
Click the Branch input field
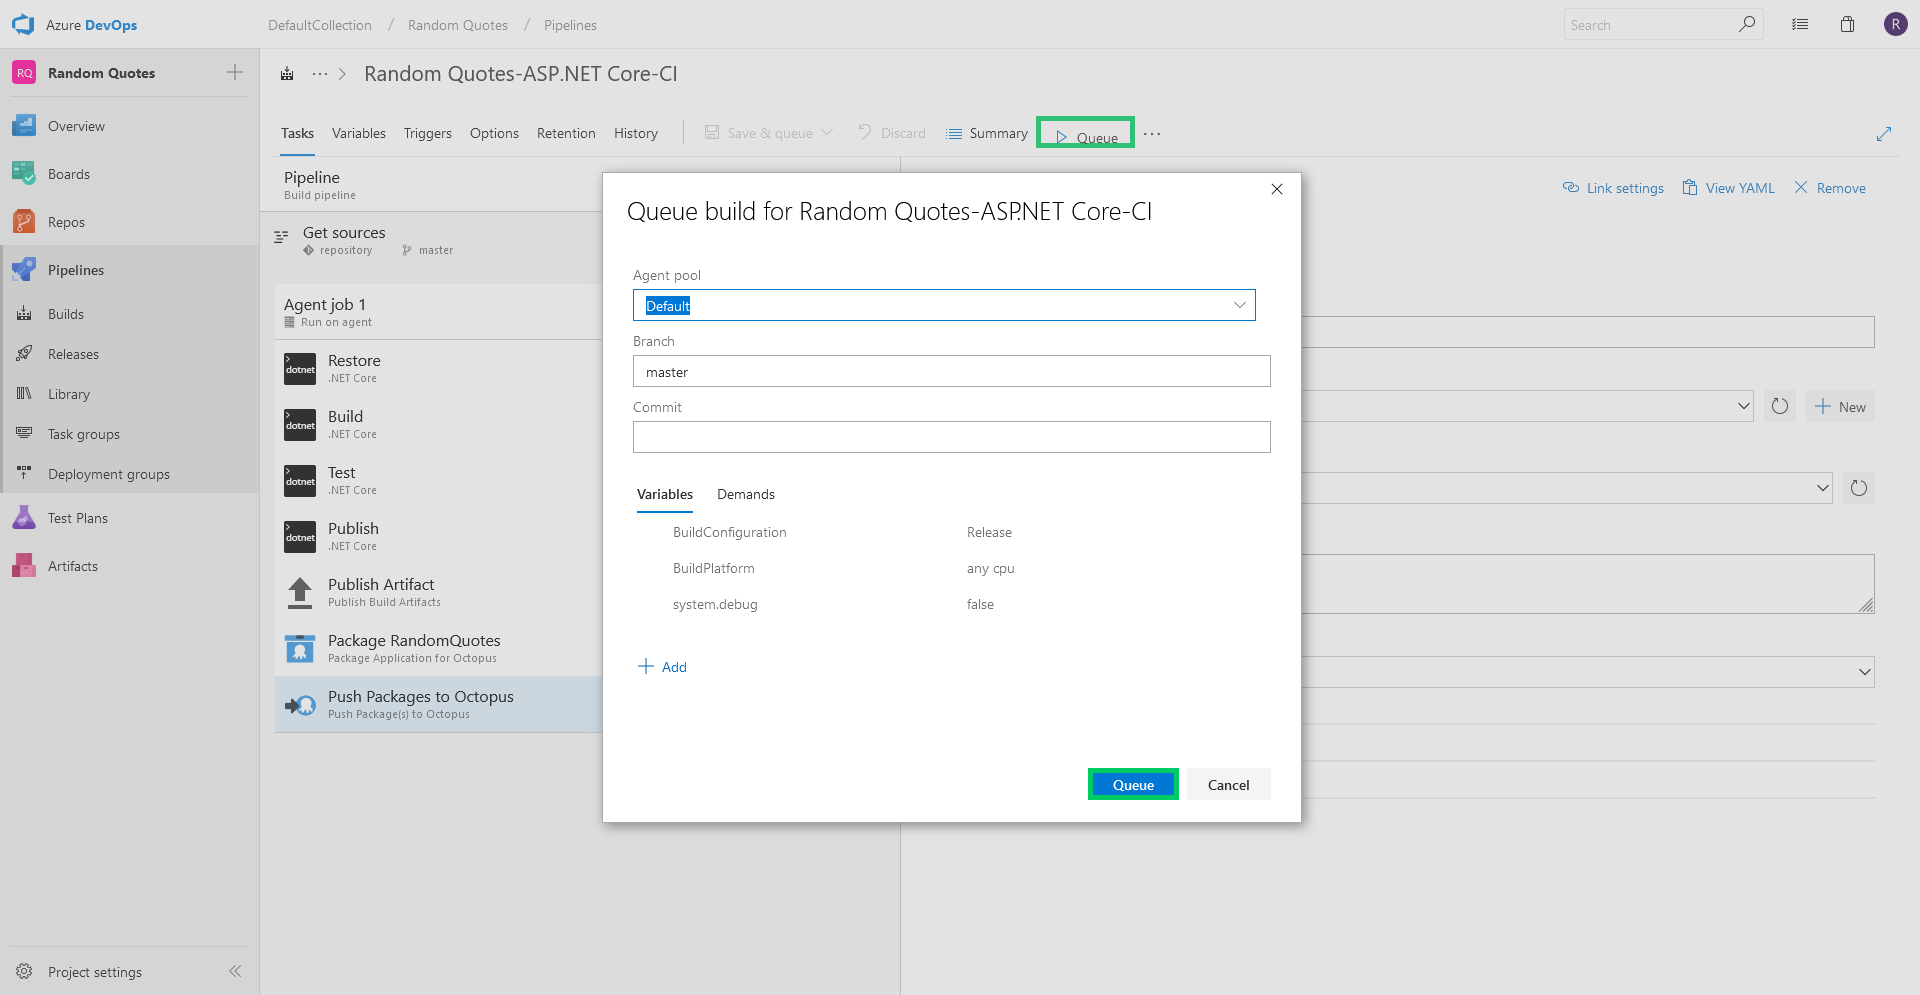(x=951, y=371)
